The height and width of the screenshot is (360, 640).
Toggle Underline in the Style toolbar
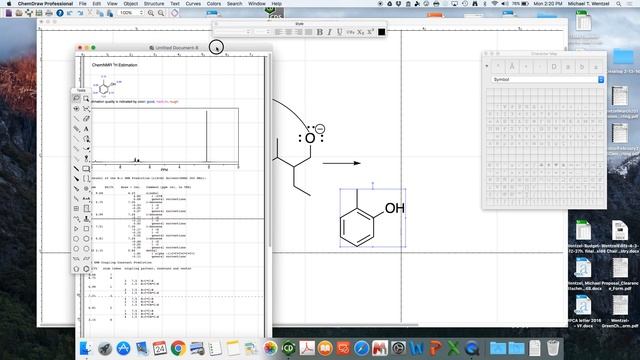(339, 32)
